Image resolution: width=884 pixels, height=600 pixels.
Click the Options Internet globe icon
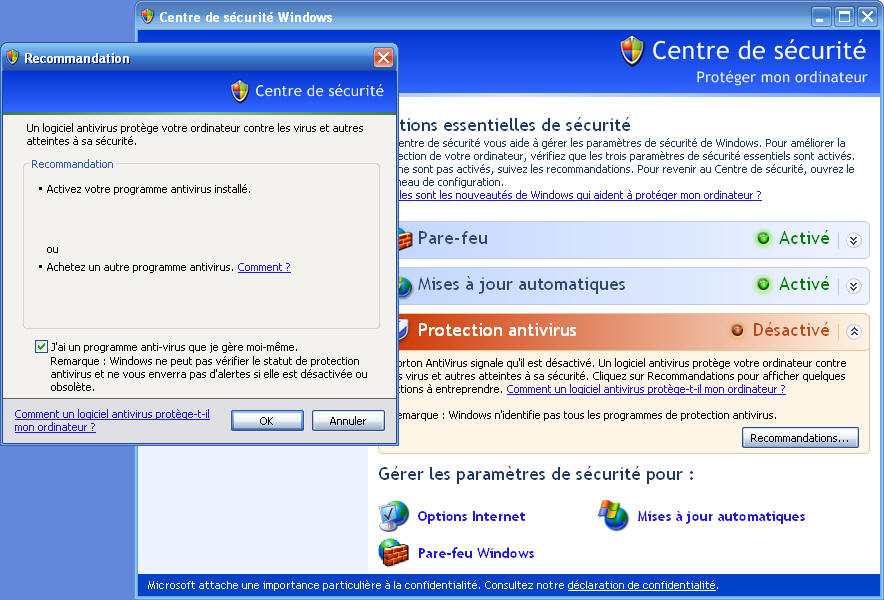tap(393, 516)
